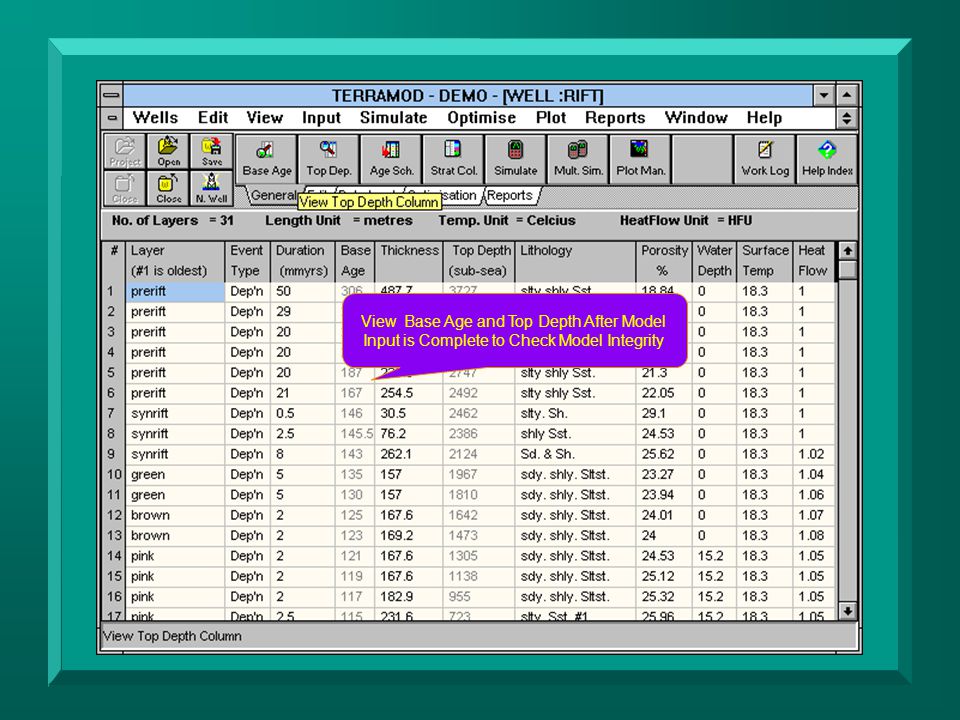This screenshot has width=960, height=720.
Task: Select heat flow value 1.08
Action: point(814,536)
